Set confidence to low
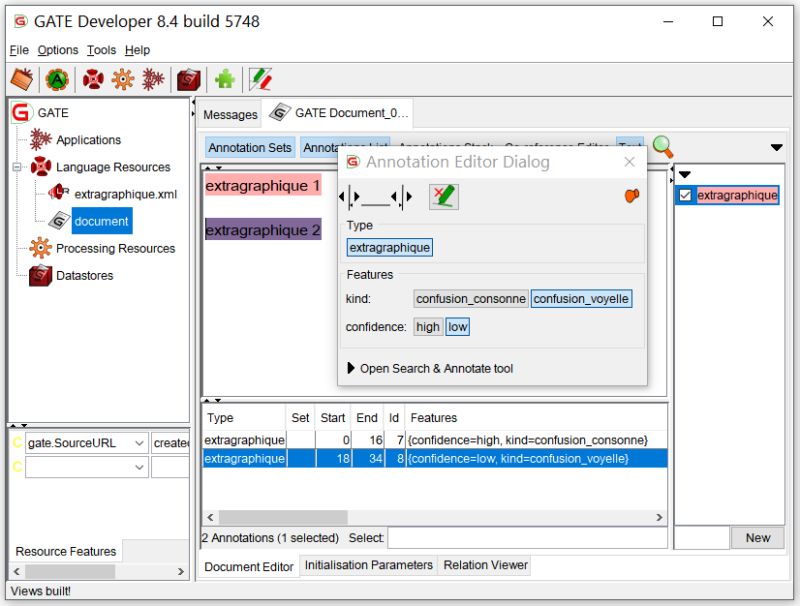This screenshot has width=800, height=606. 458,326
